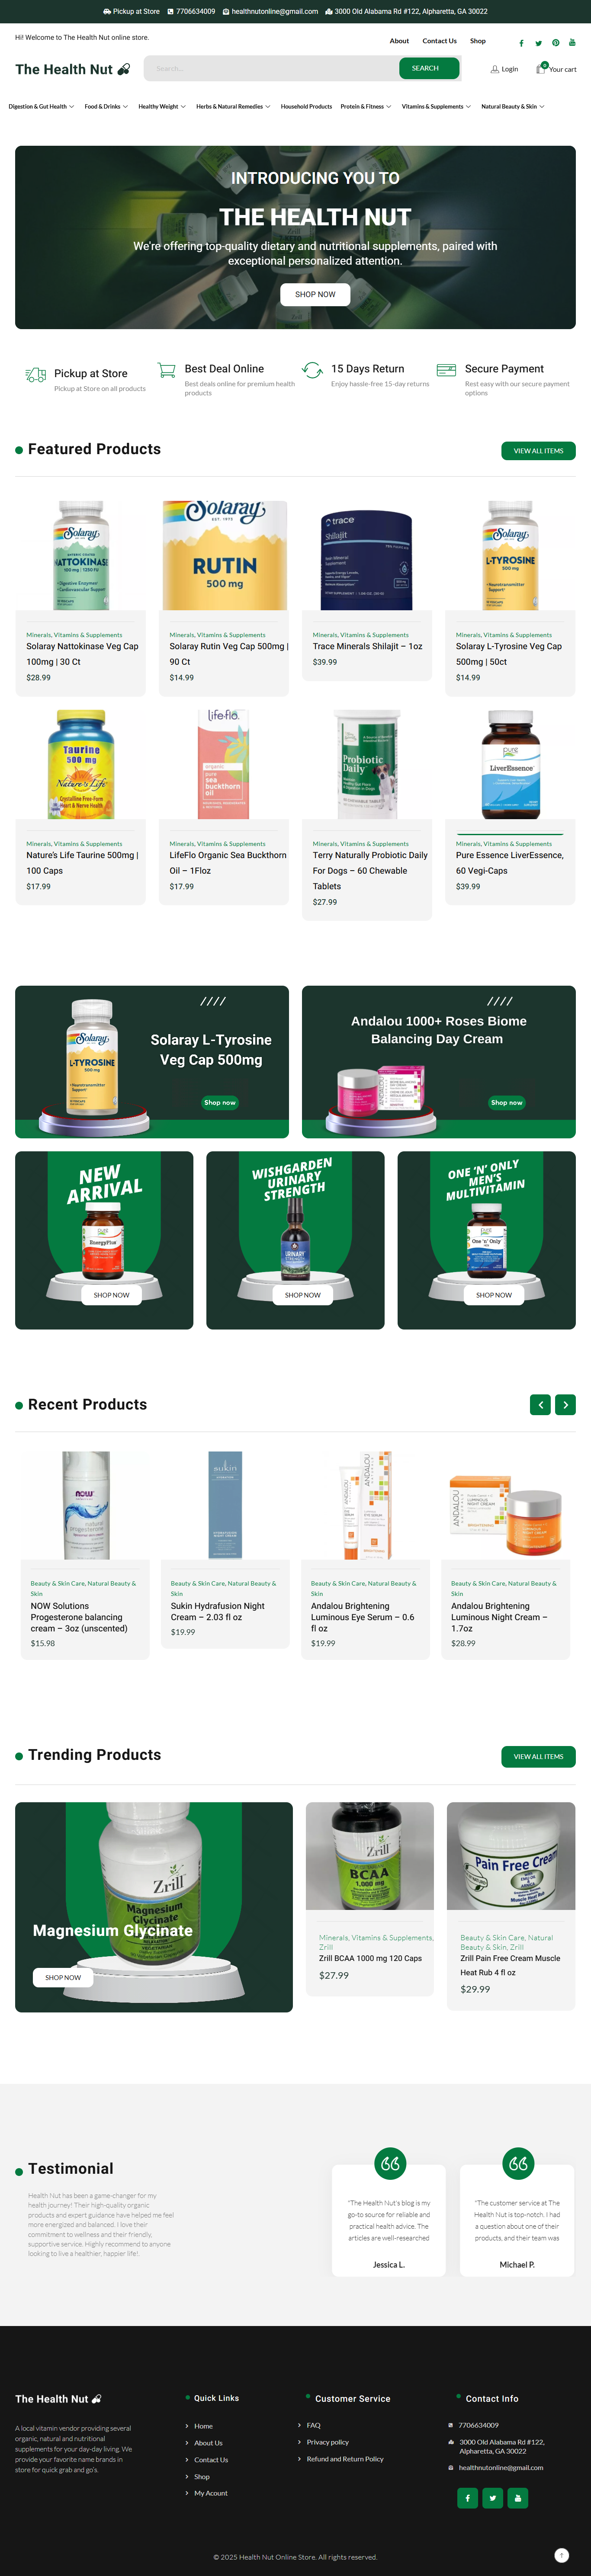Click VIEW ALL ITEMS beside Featured Products
This screenshot has width=591, height=2576.
click(x=538, y=451)
